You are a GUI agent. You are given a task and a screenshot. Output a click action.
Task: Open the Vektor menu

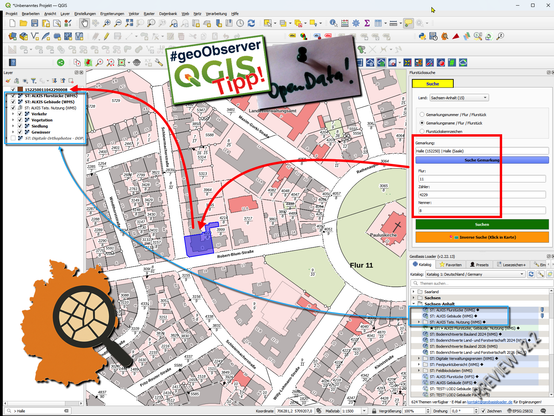coord(134,14)
